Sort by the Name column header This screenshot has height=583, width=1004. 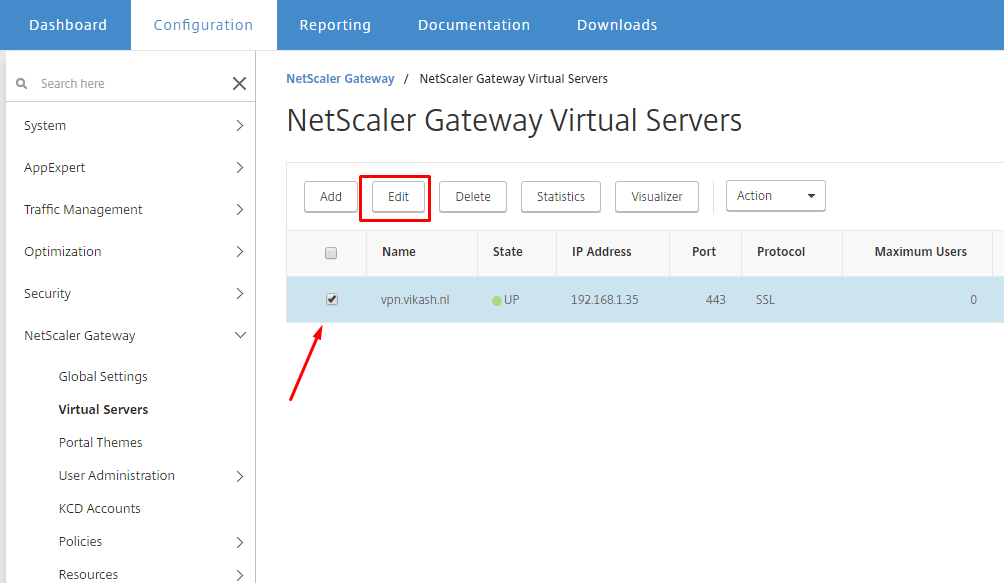(x=399, y=252)
